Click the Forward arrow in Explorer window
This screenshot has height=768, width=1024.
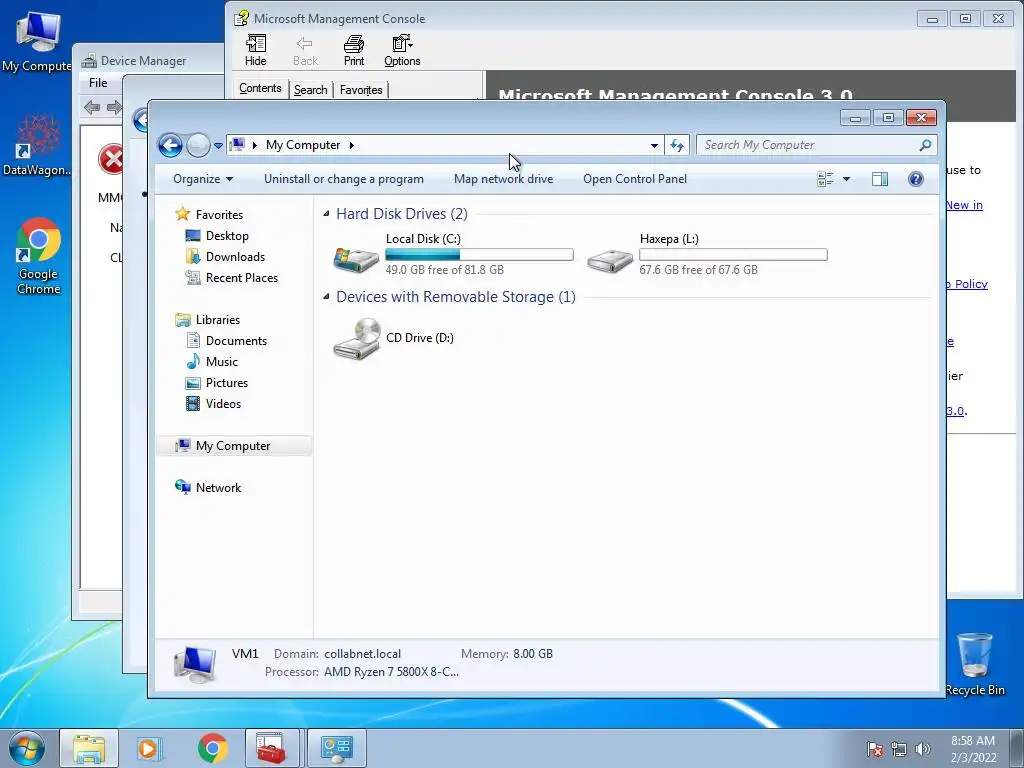point(198,145)
